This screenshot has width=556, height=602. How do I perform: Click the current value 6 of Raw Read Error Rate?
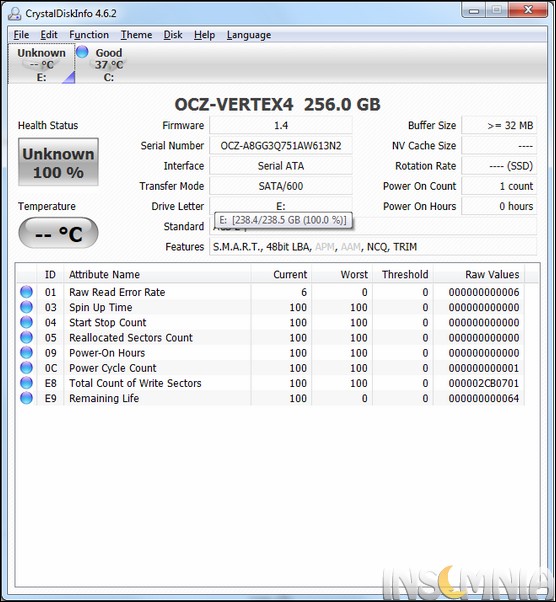pos(304,292)
